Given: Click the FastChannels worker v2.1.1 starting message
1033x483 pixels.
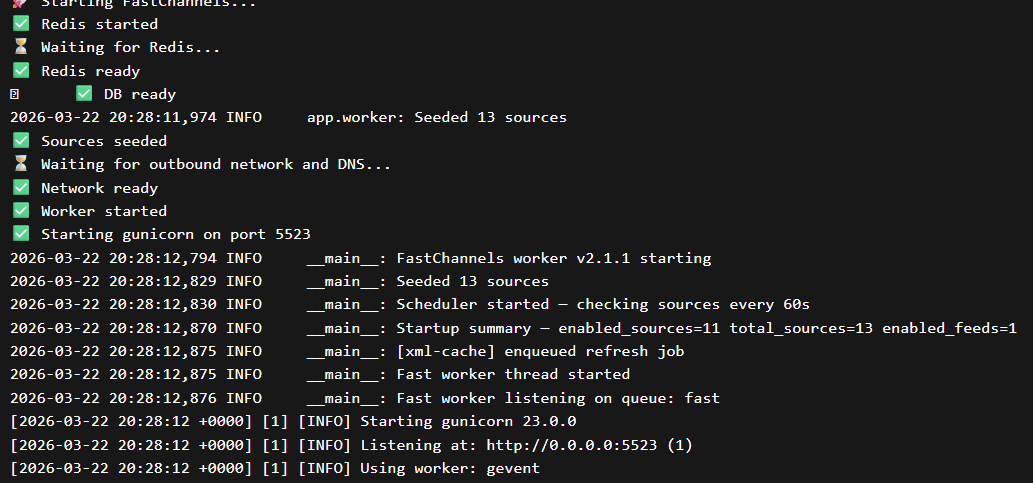Looking at the screenshot, I should [x=553, y=258].
